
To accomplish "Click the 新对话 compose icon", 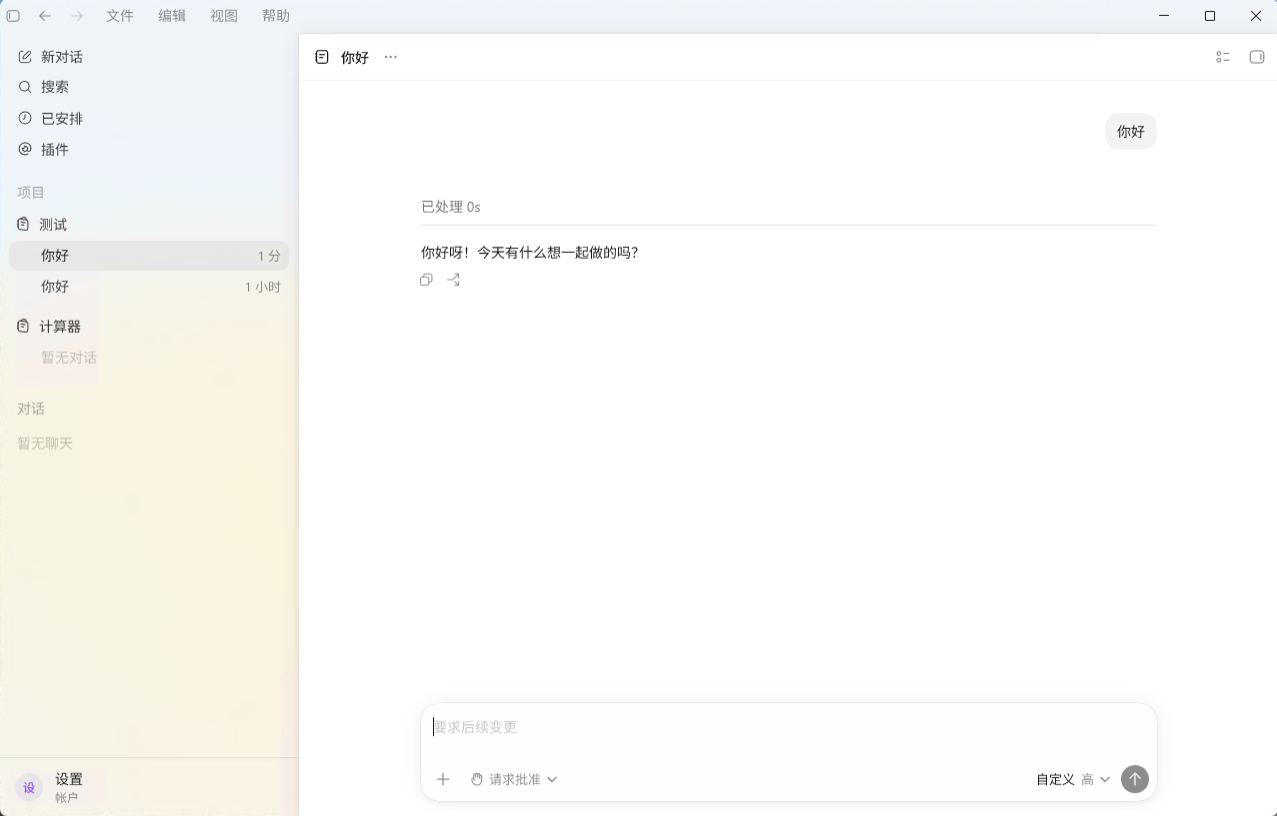I will click(25, 57).
